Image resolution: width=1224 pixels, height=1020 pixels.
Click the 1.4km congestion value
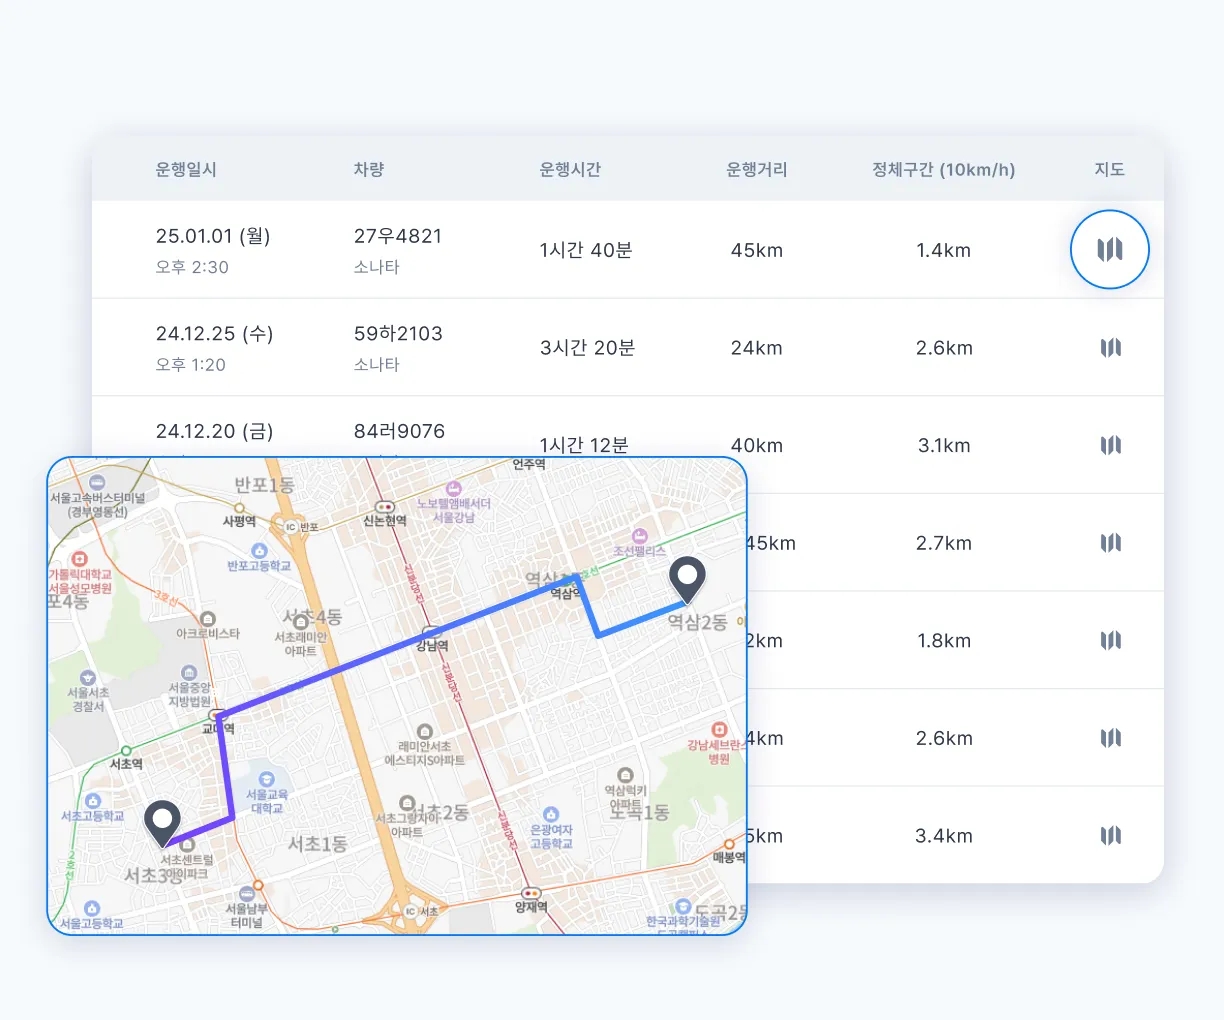click(944, 250)
